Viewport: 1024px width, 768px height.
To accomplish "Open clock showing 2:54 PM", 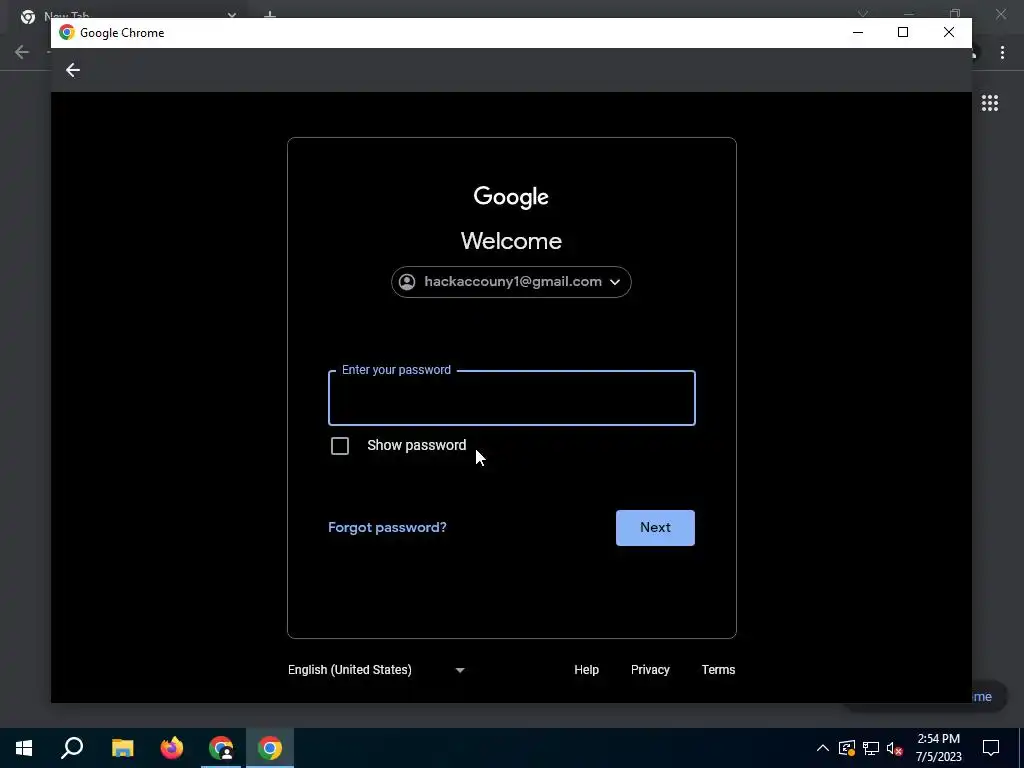I will pyautogui.click(x=938, y=748).
